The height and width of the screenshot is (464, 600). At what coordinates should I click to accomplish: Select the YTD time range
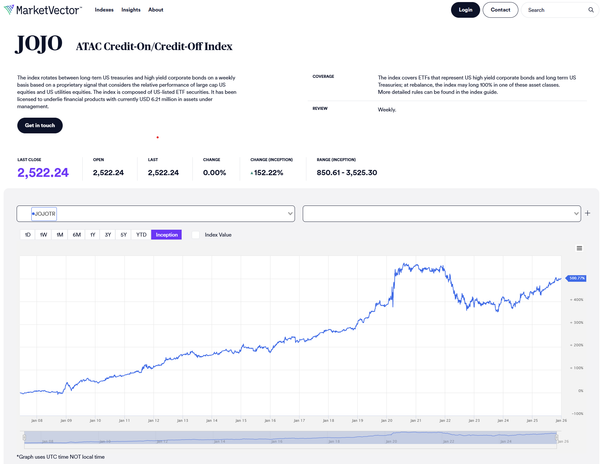[141, 235]
